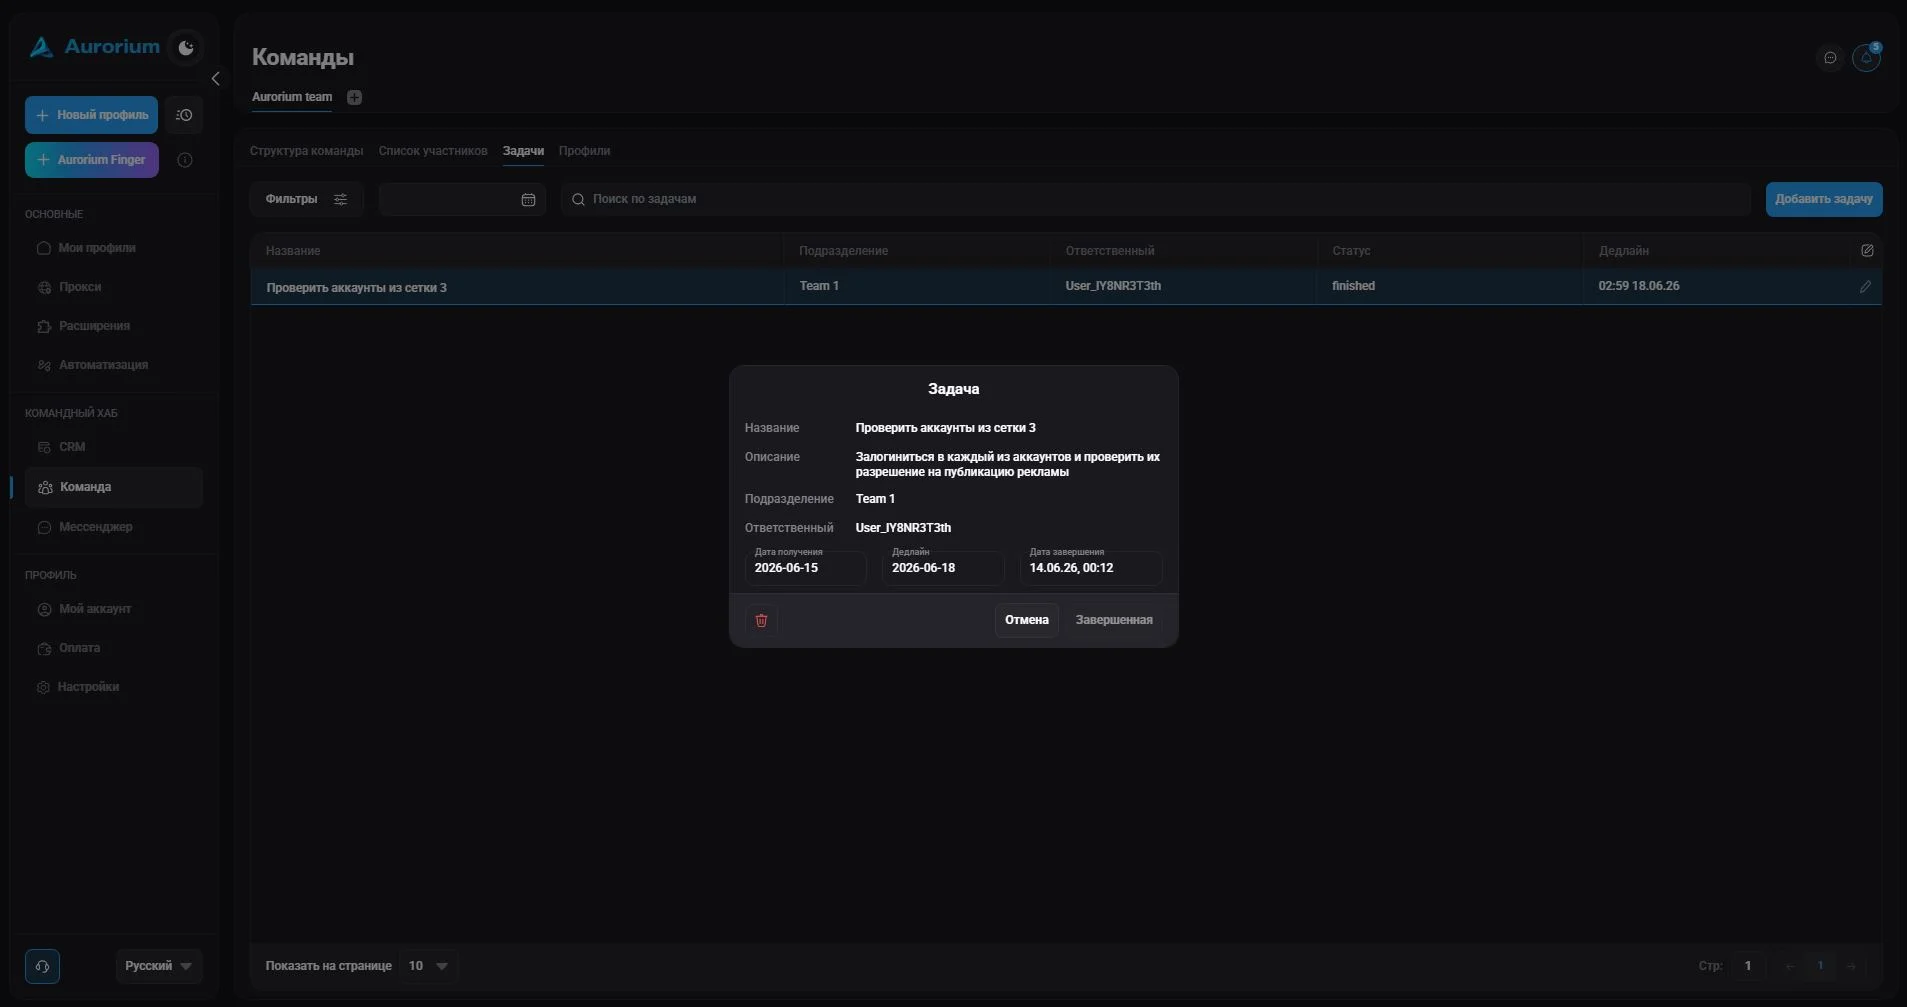Image resolution: width=1907 pixels, height=1007 pixels.
Task: Toggle the dark/light theme moon icon
Action: 186,47
